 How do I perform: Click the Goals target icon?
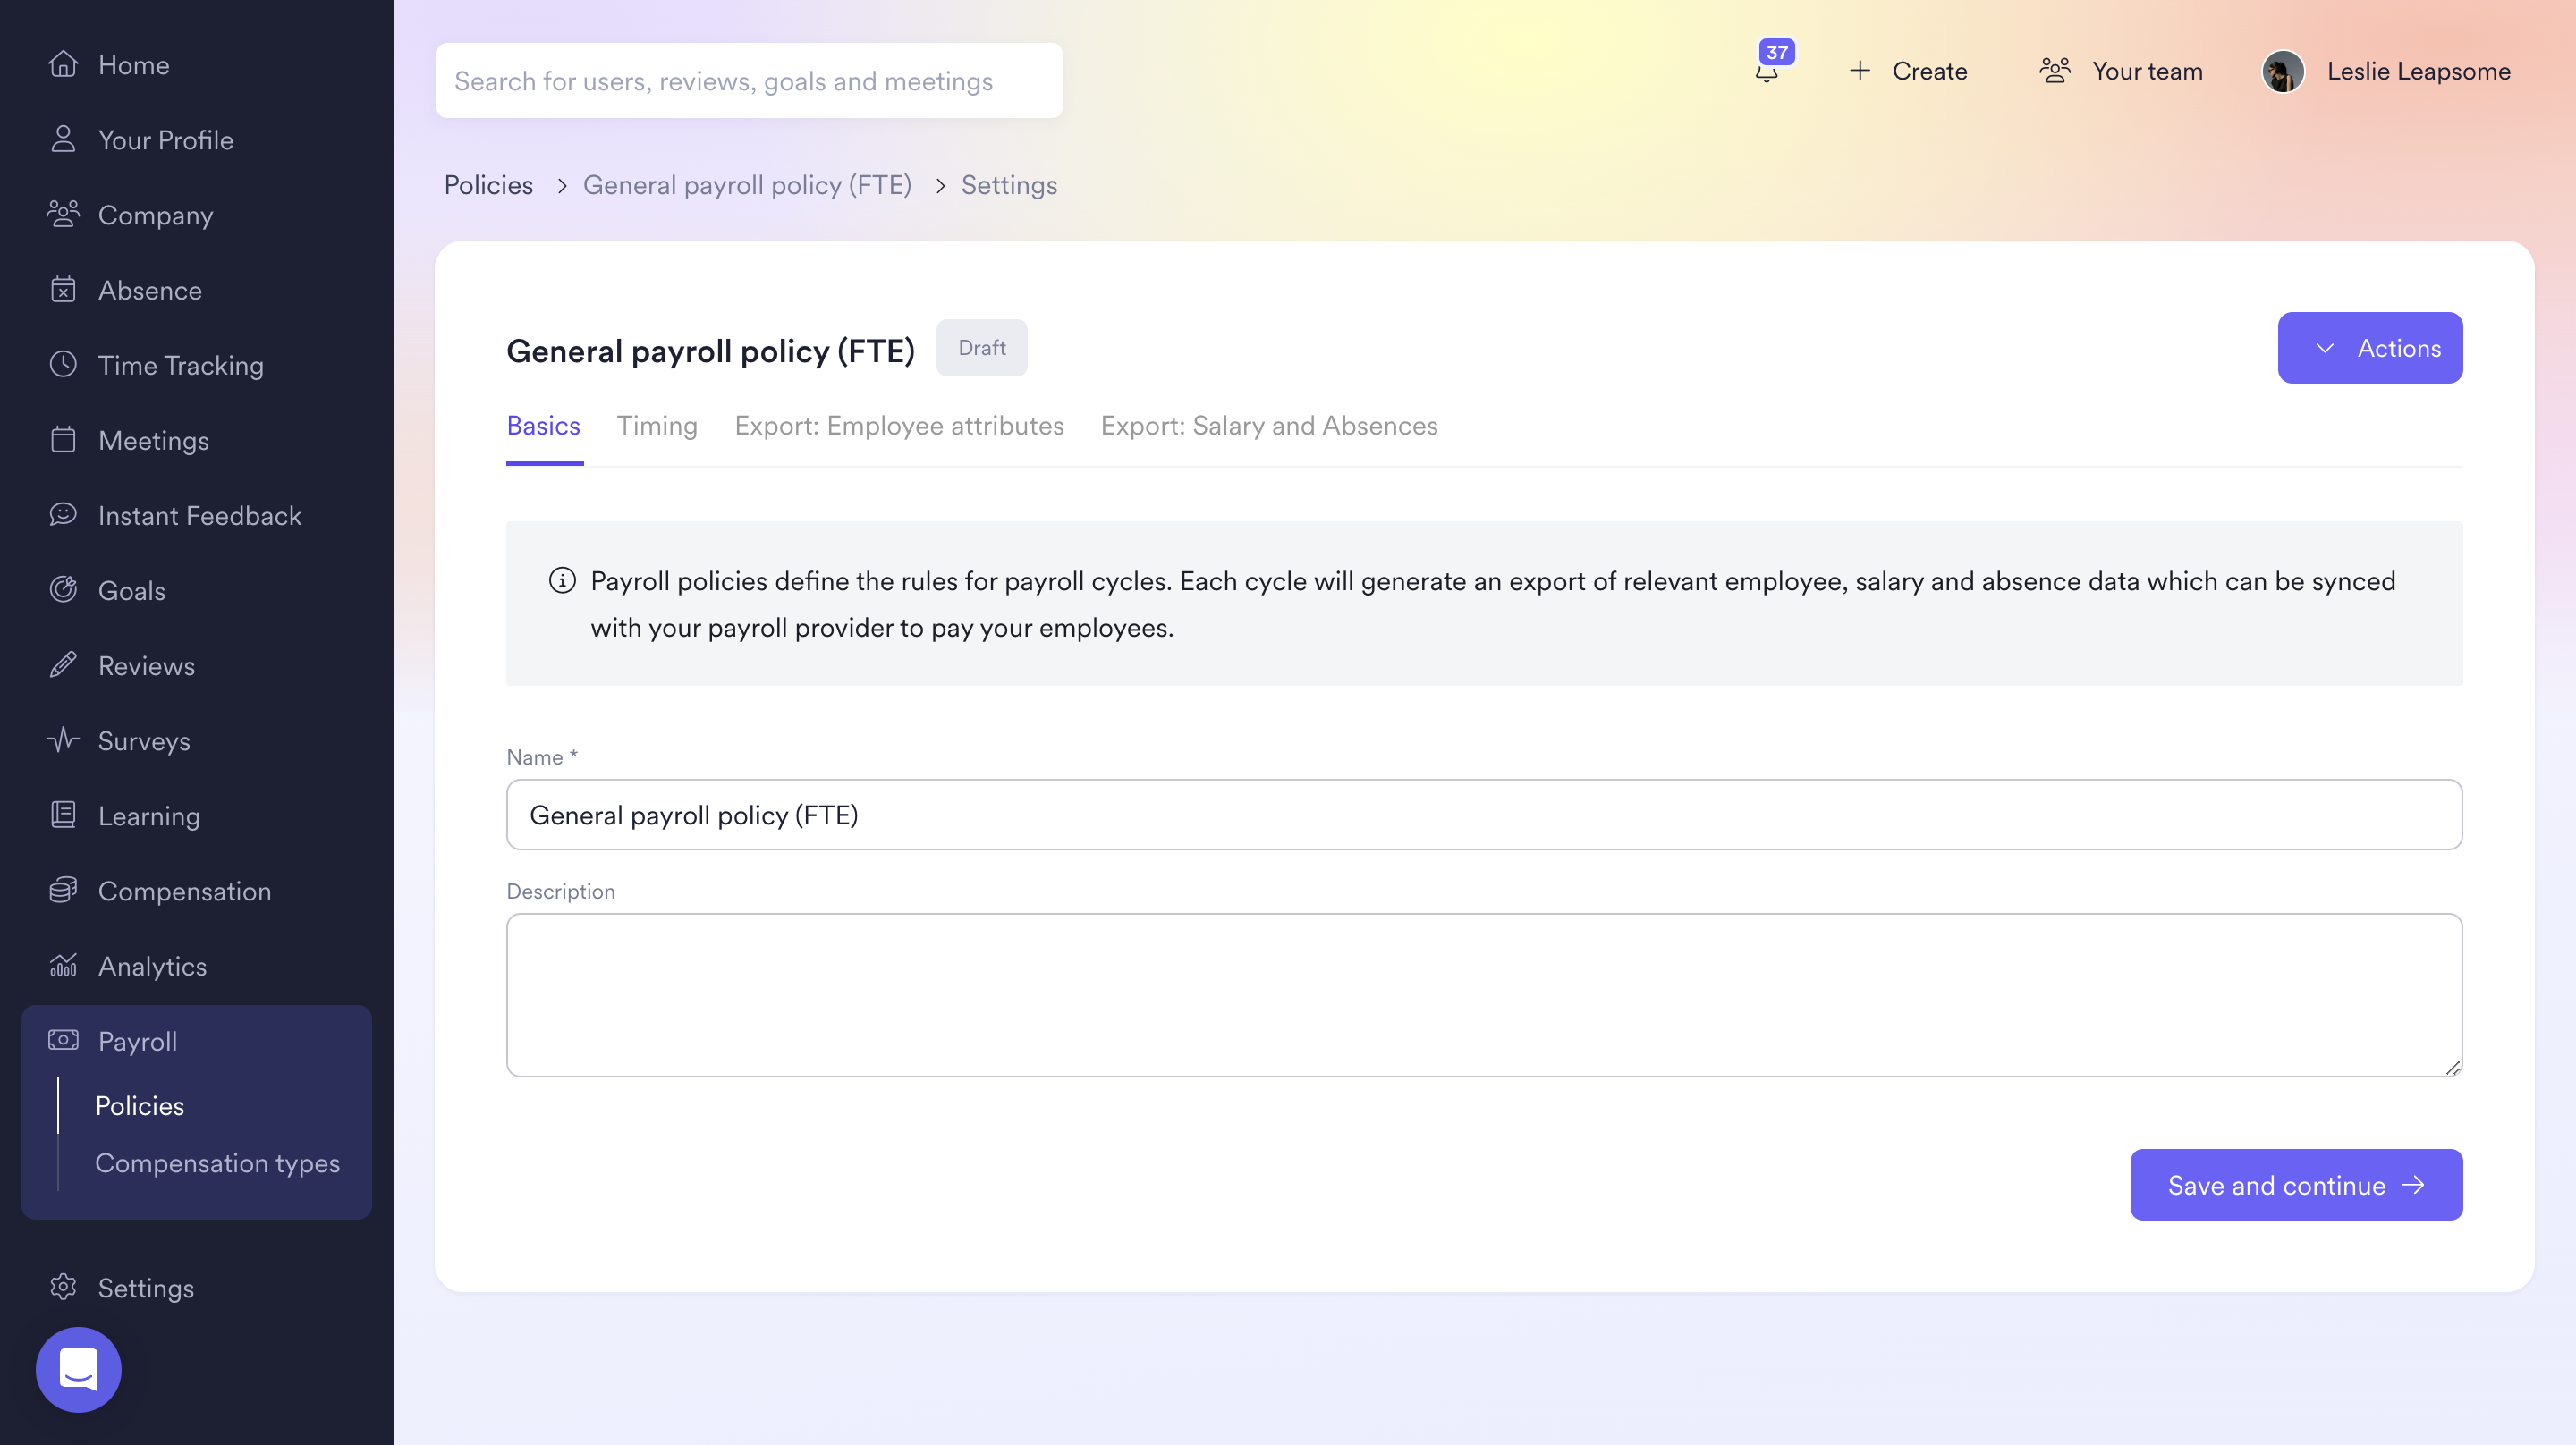pos(63,590)
